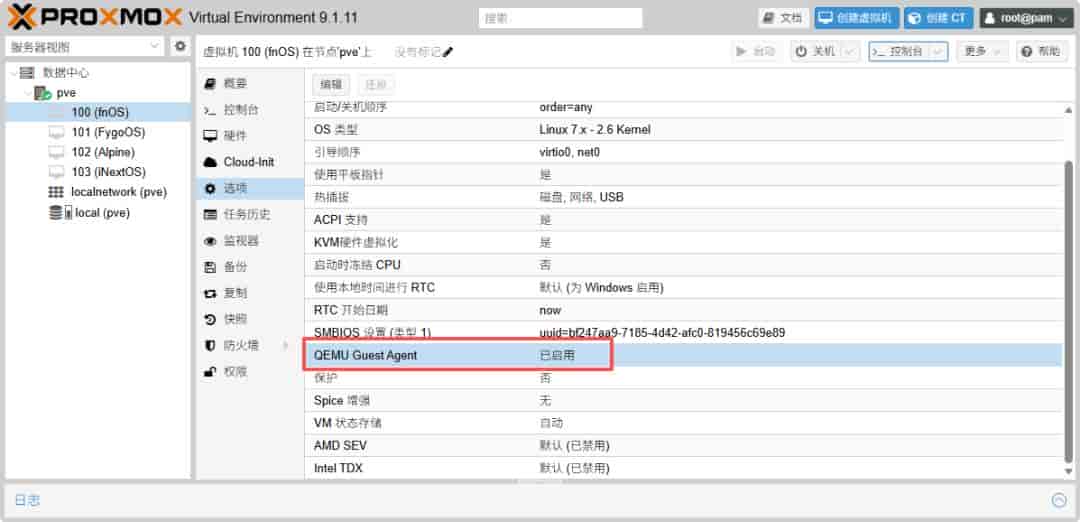Select the AMD SEV row
Screen dimensions: 1080x522
pyautogui.click(x=684, y=446)
